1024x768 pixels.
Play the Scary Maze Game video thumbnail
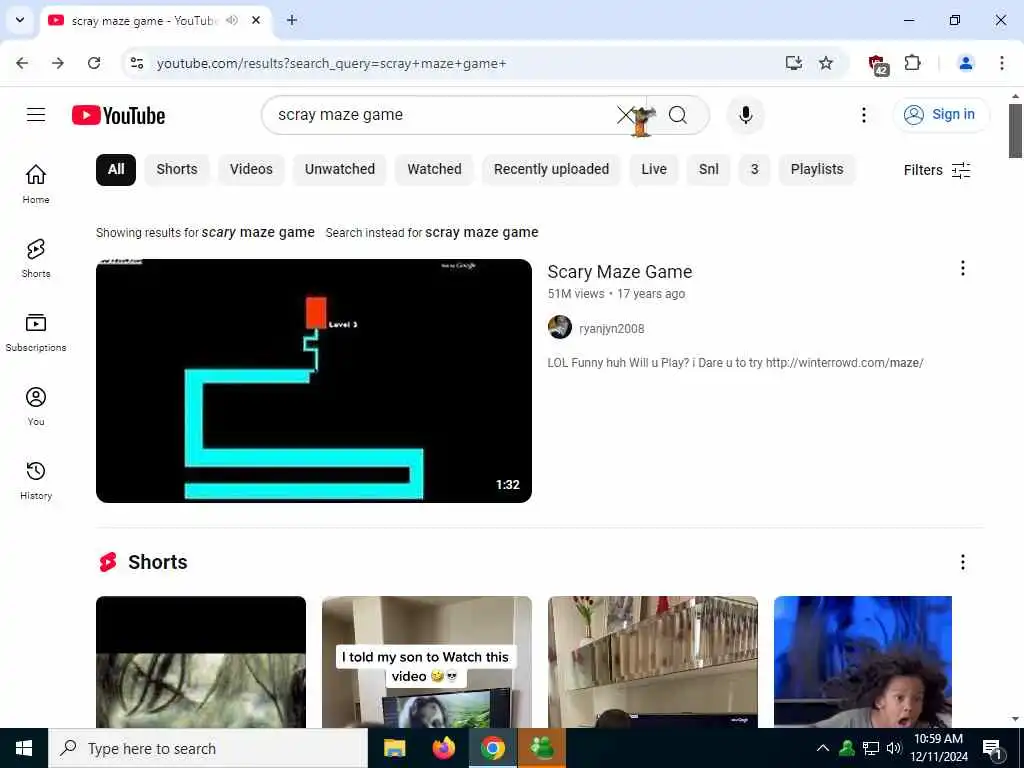[313, 381]
